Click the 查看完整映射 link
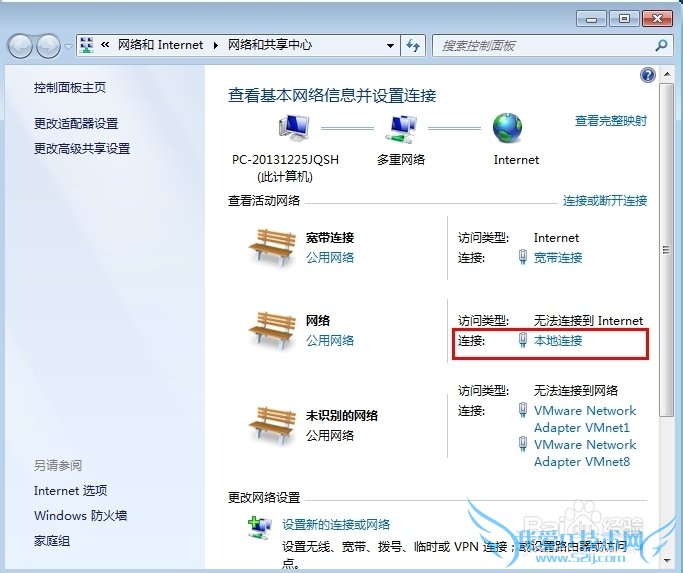The width and height of the screenshot is (683, 573). (611, 121)
